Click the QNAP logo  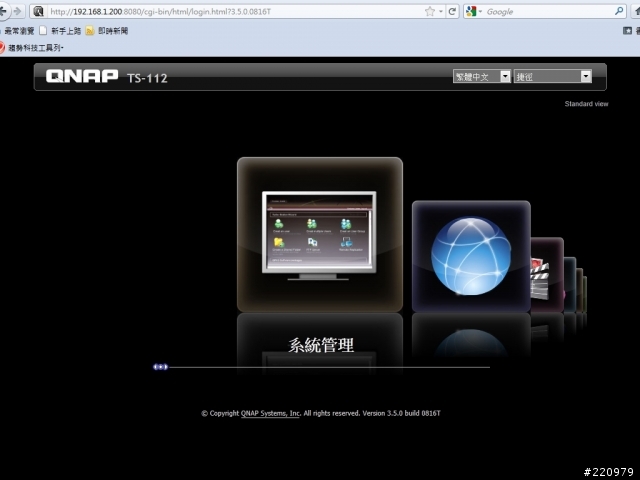pos(82,76)
